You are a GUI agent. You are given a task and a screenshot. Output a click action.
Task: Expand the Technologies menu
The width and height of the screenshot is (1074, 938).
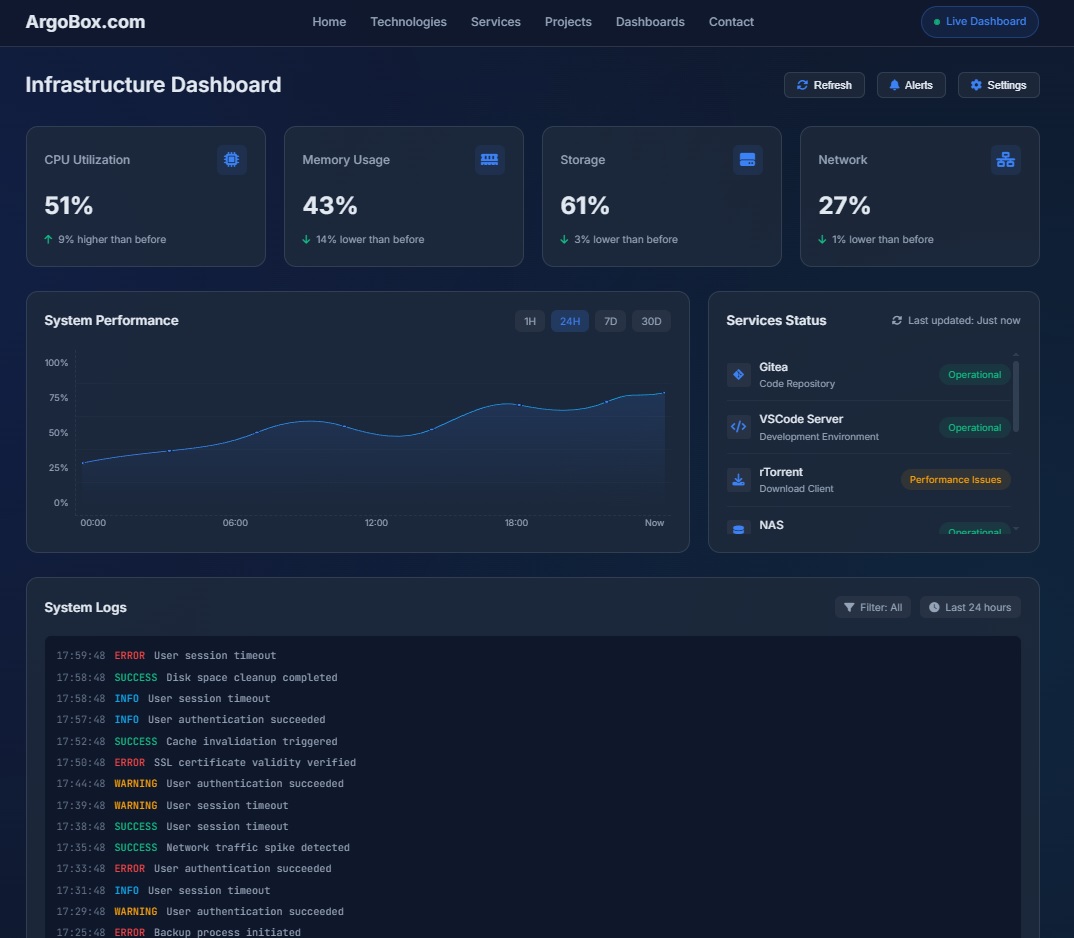(408, 21)
